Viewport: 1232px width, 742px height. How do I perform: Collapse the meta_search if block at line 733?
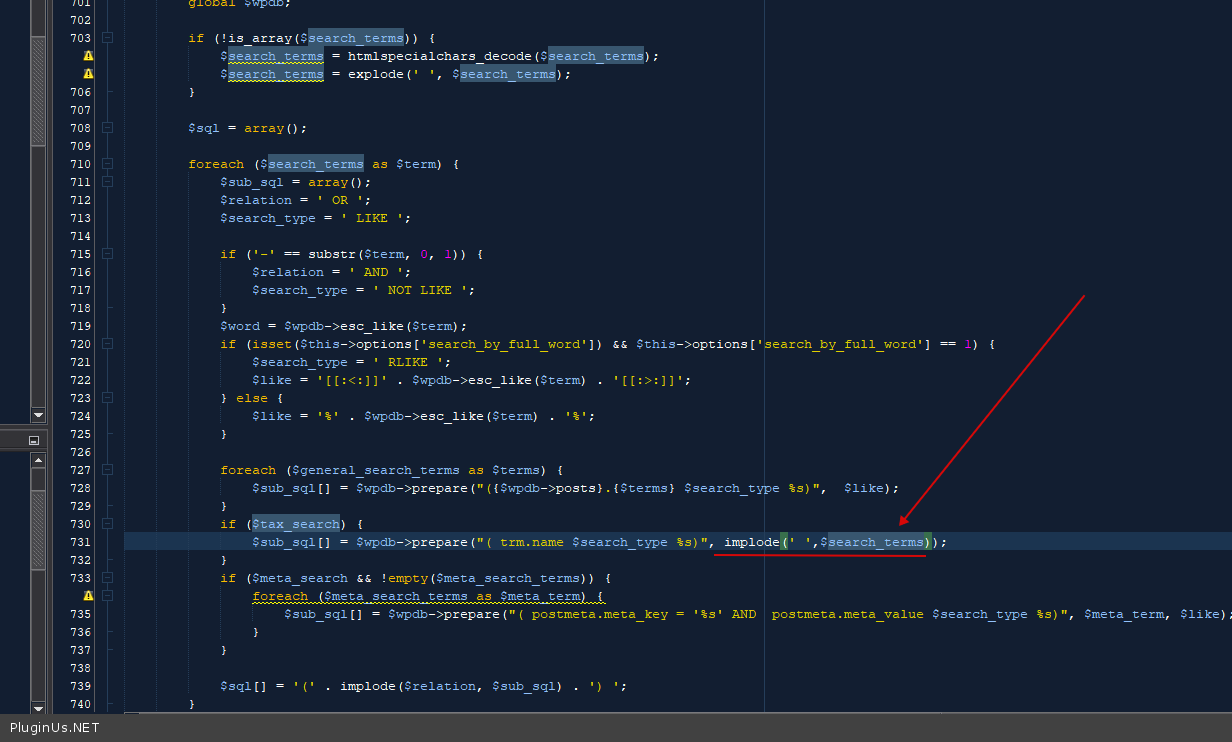point(107,578)
